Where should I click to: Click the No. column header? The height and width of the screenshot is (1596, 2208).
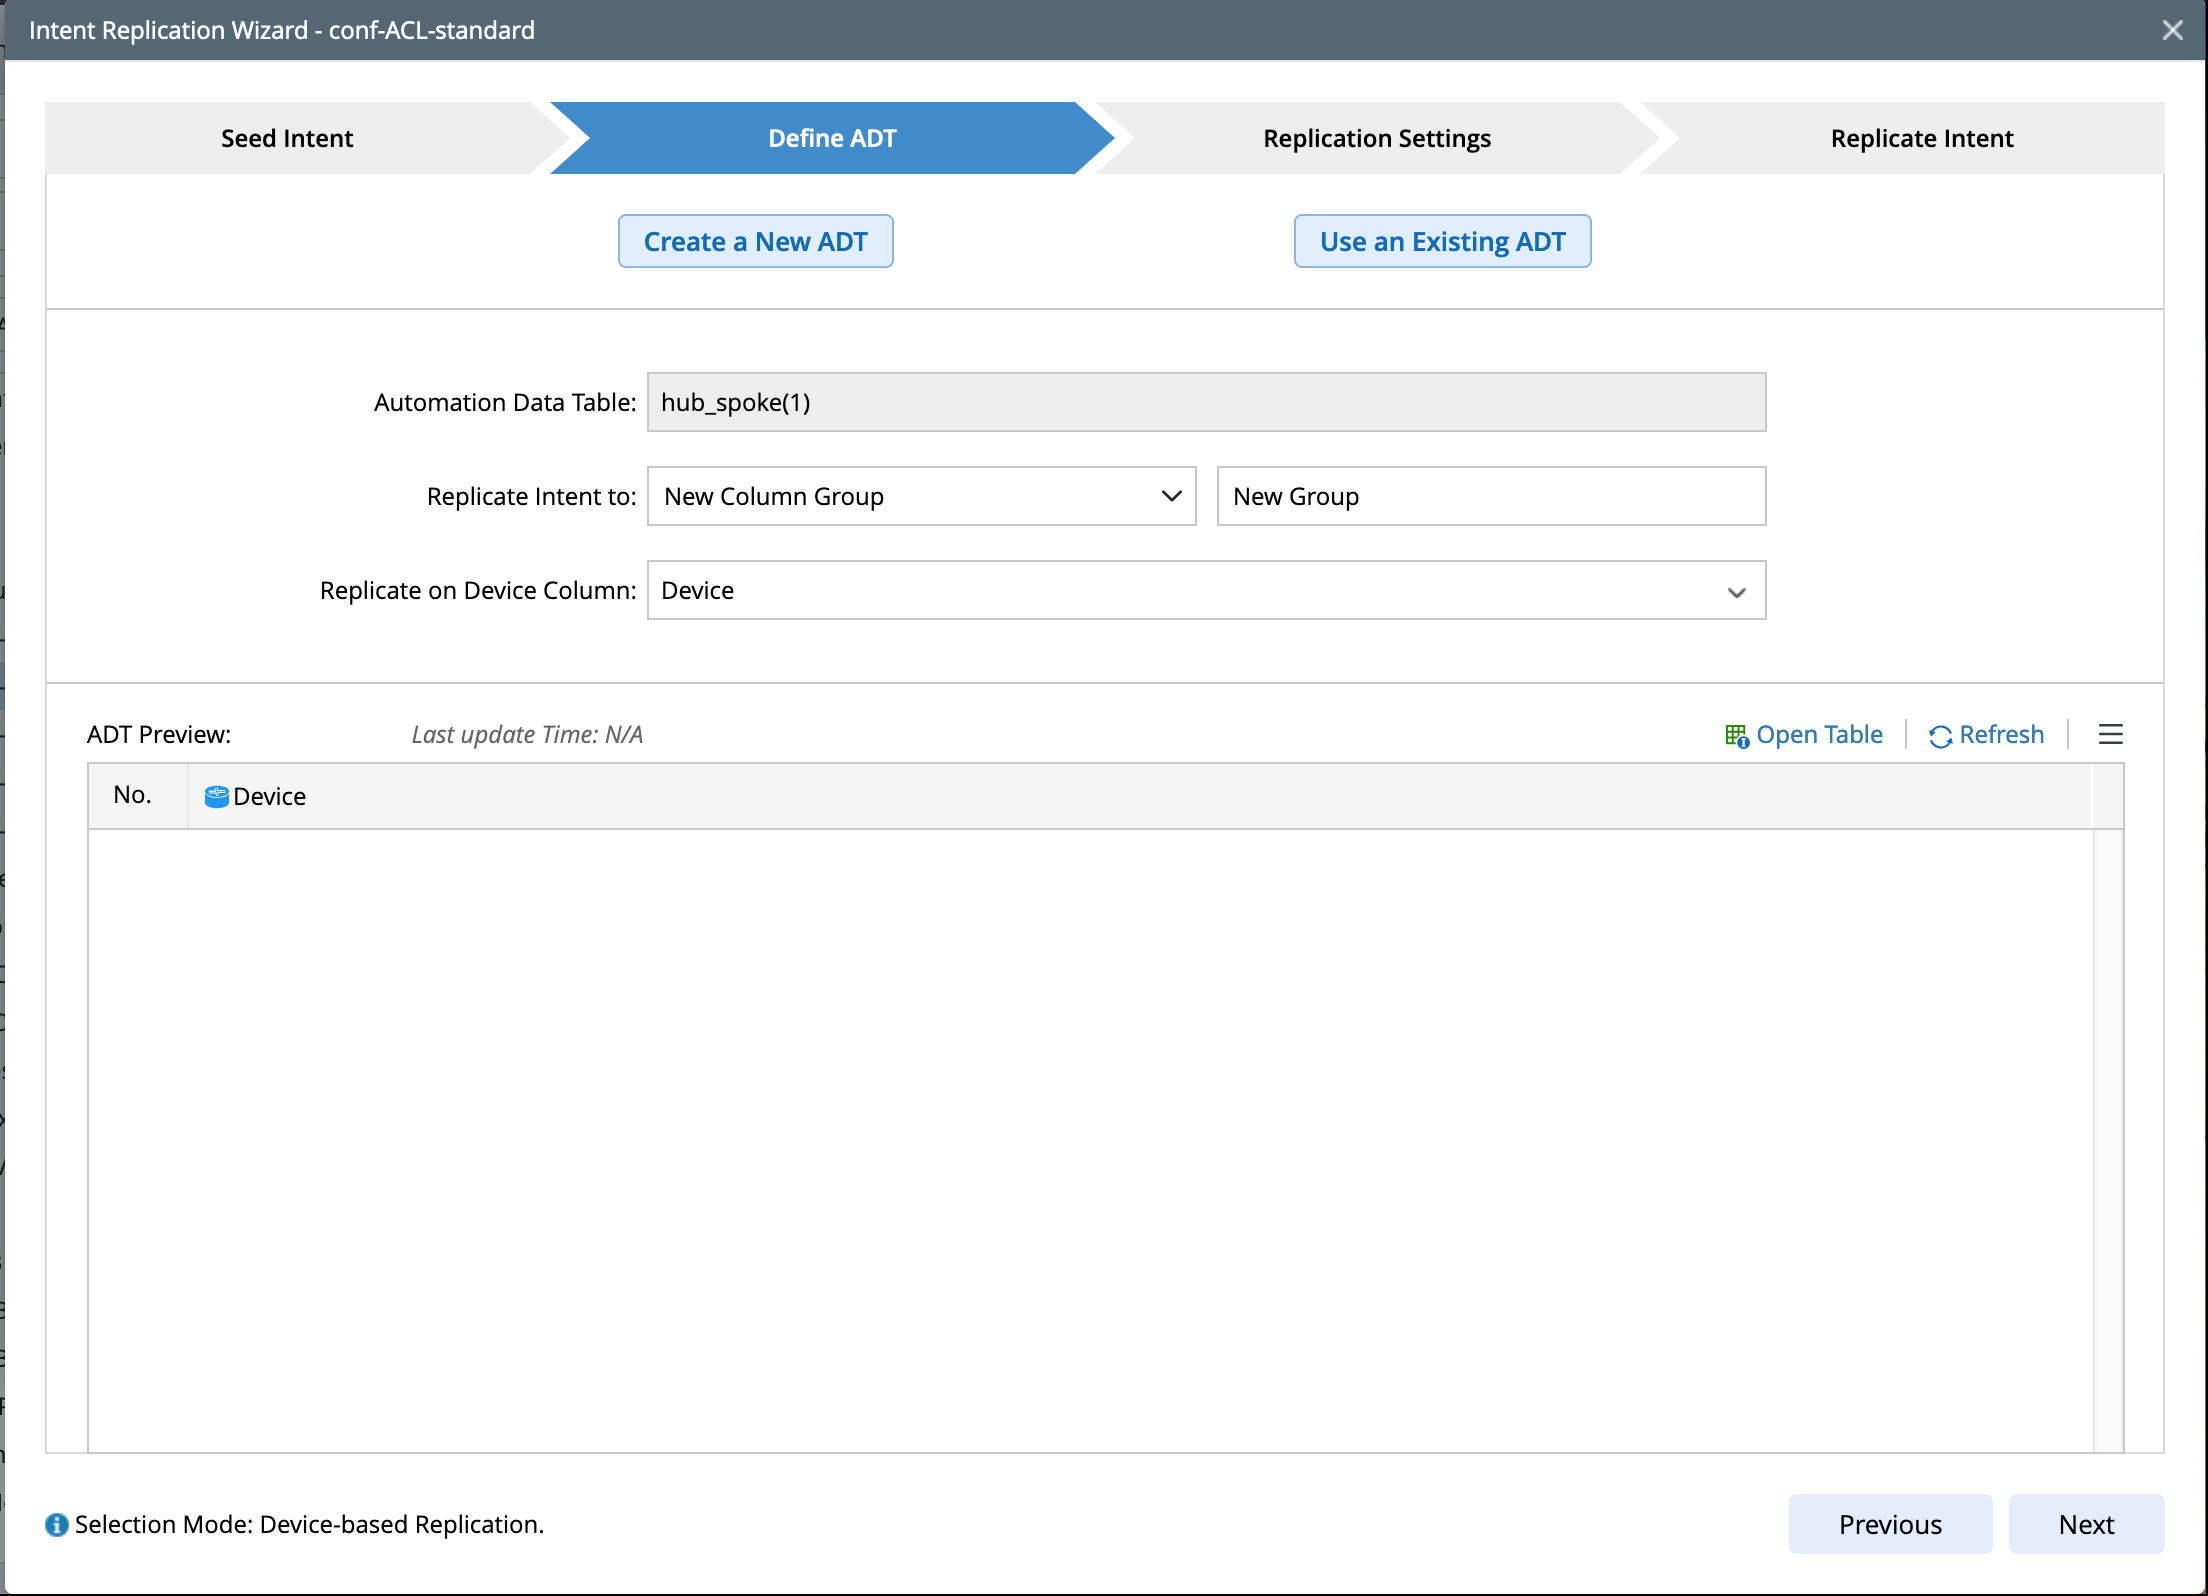click(x=133, y=795)
